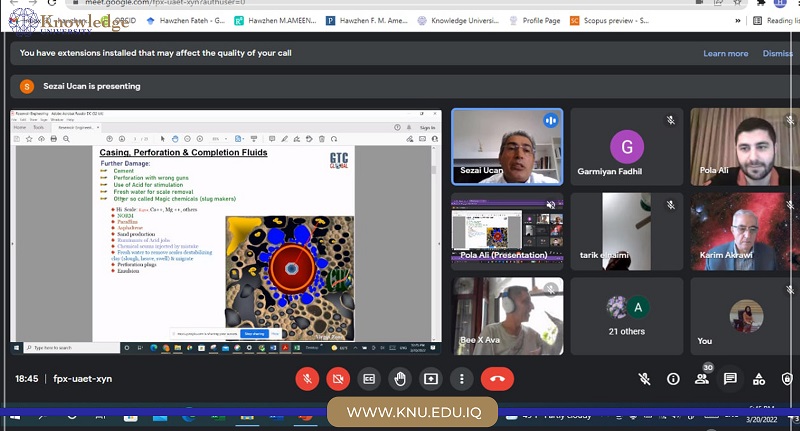Click Learn more in extensions banner

(x=726, y=54)
